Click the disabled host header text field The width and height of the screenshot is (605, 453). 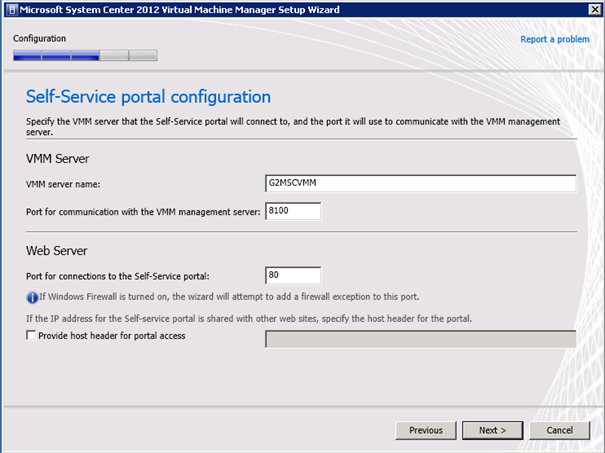tap(421, 339)
